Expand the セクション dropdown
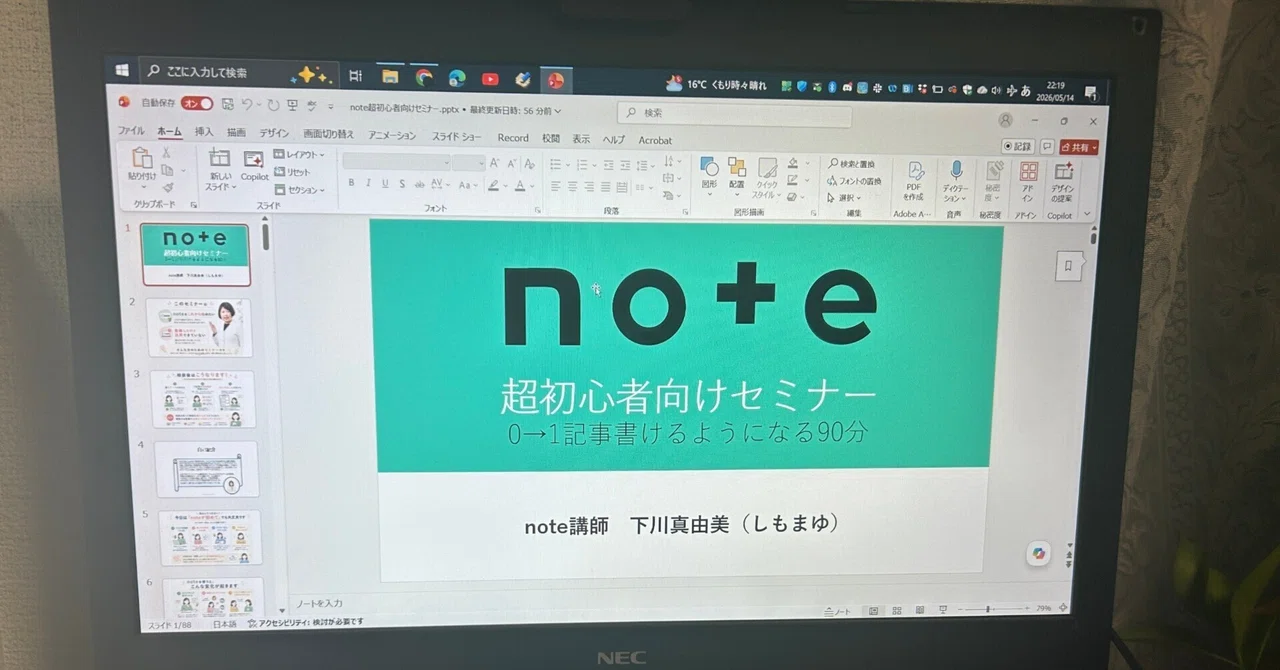 coord(299,190)
